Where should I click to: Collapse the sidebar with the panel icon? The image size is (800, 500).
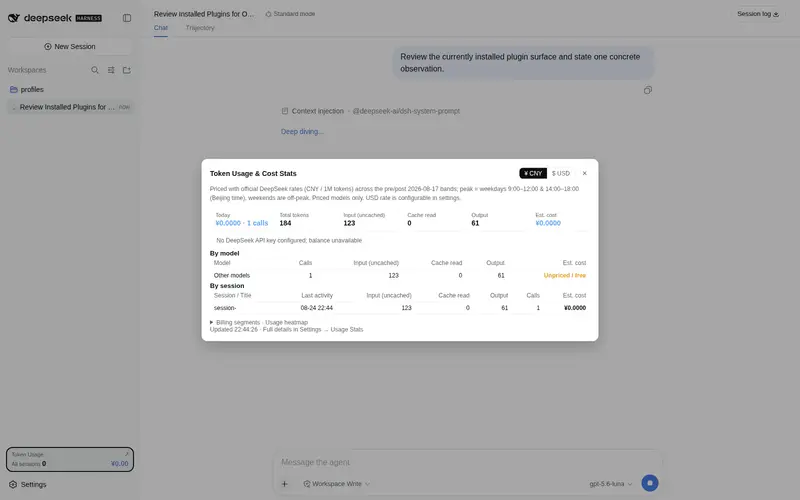(x=127, y=18)
